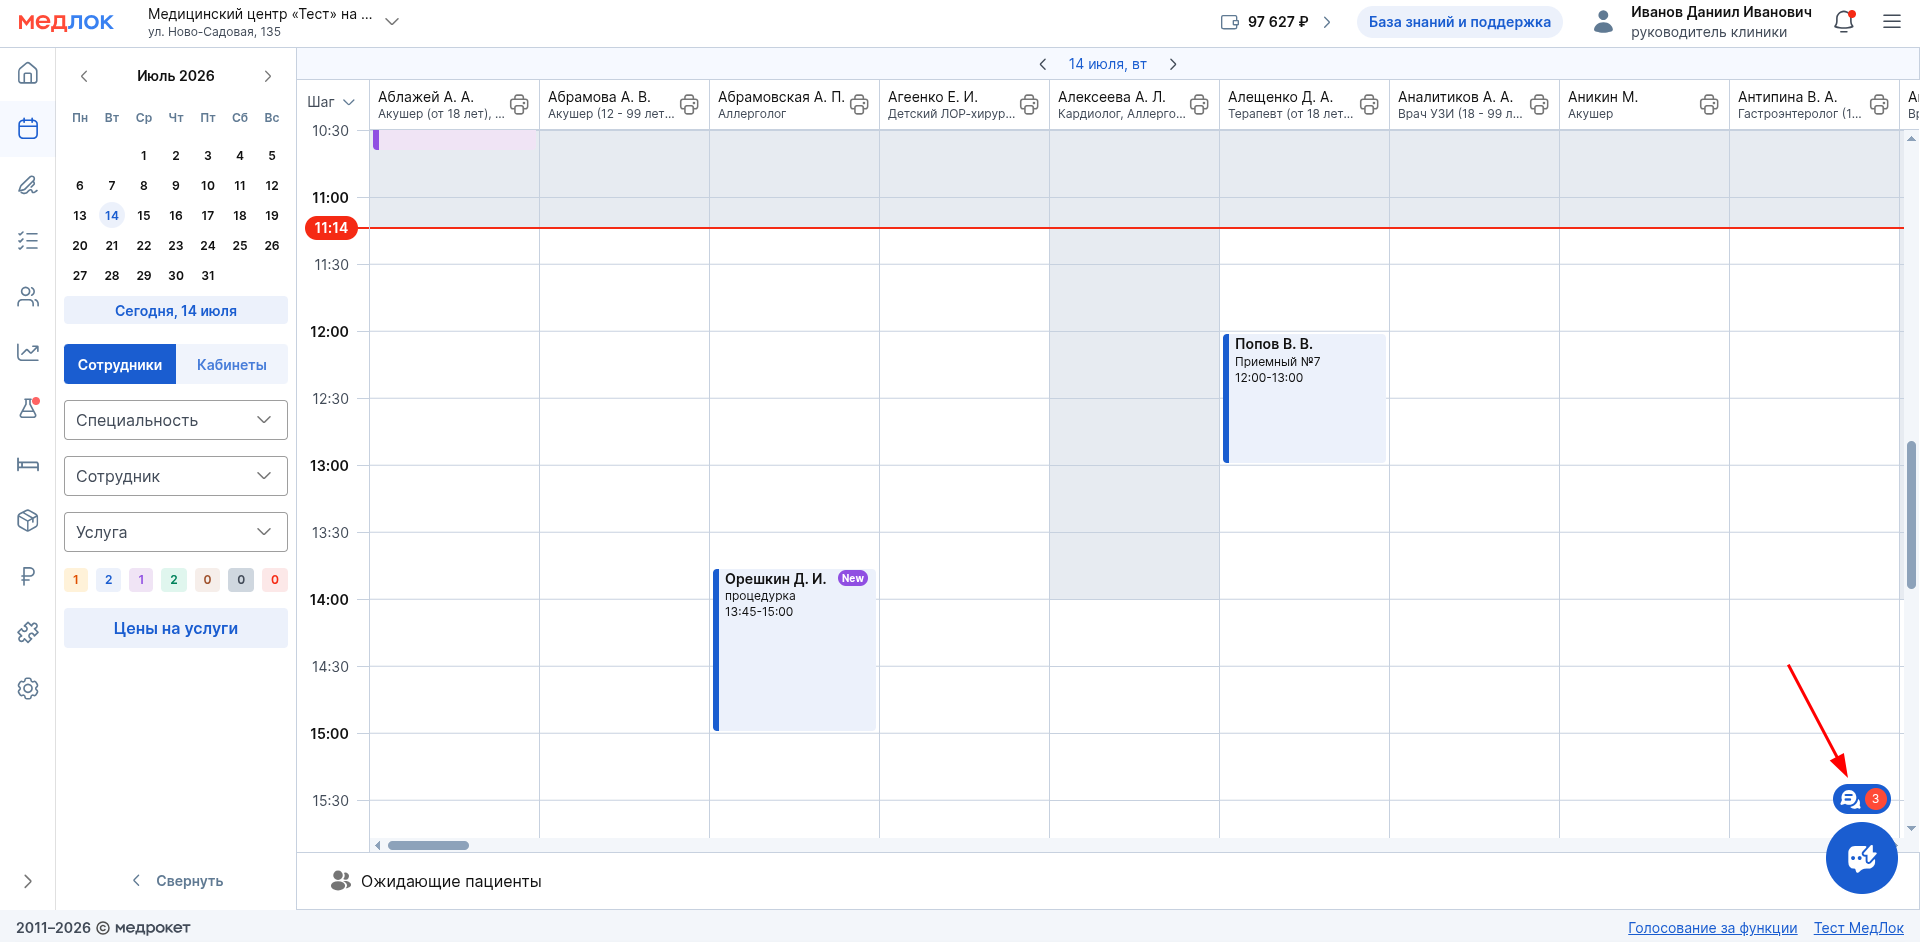Print schedule for Абрамовская А. П.
The width and height of the screenshot is (1920, 942).
859,104
